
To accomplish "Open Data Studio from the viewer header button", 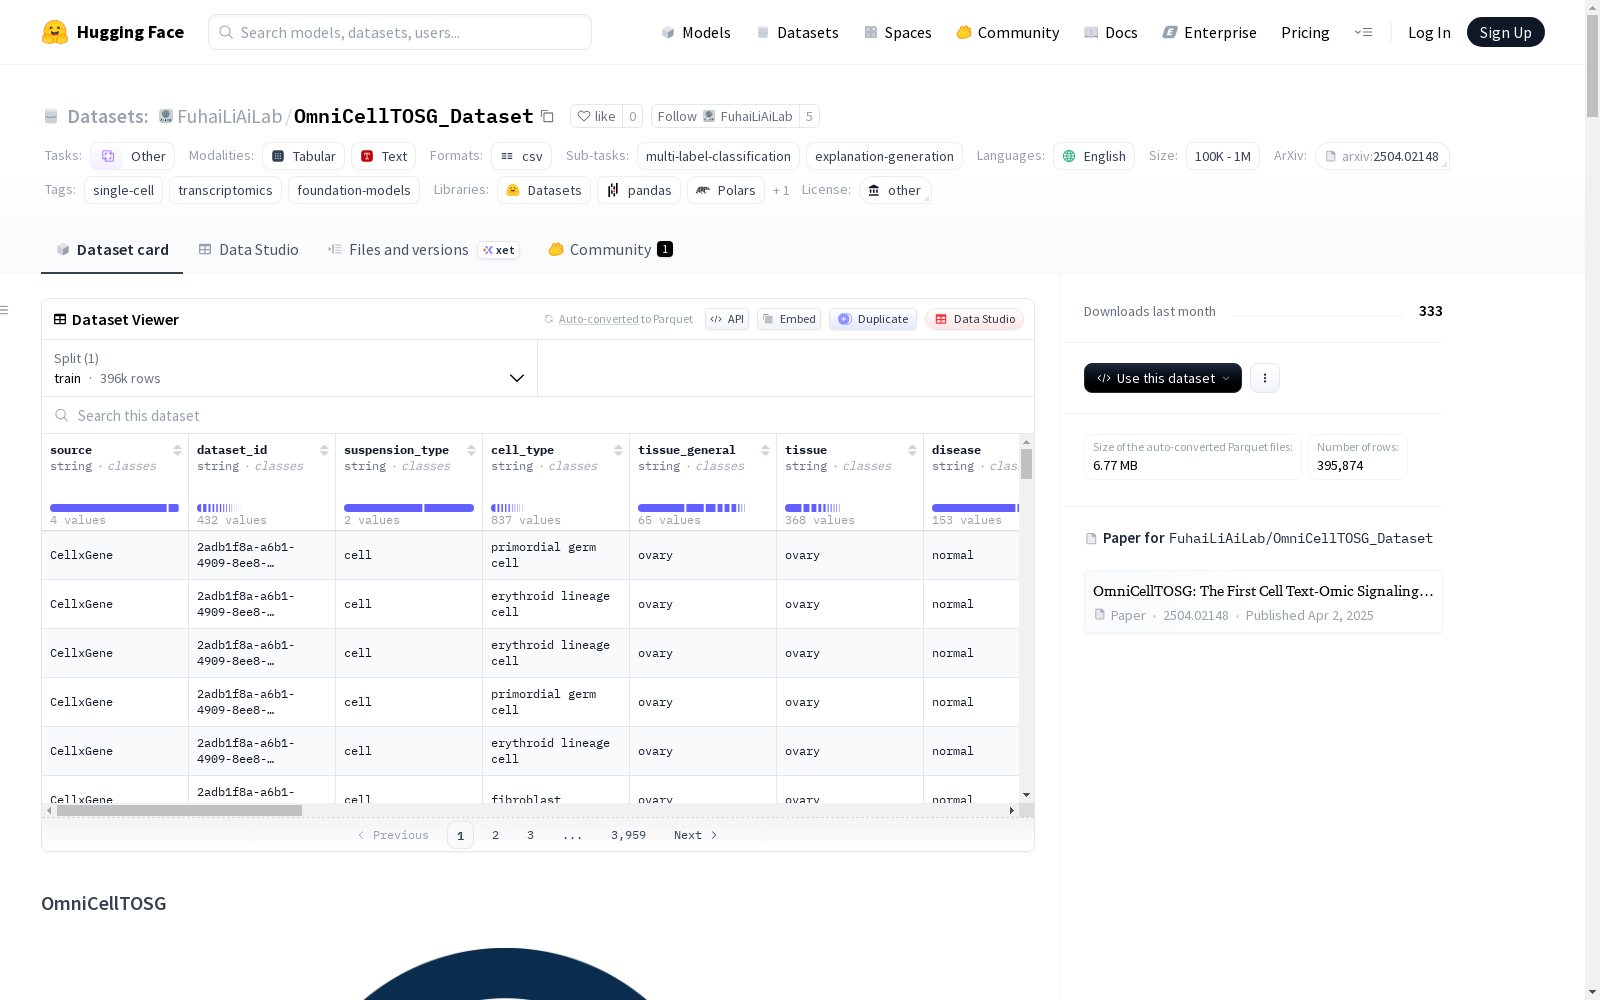I will click(x=975, y=319).
